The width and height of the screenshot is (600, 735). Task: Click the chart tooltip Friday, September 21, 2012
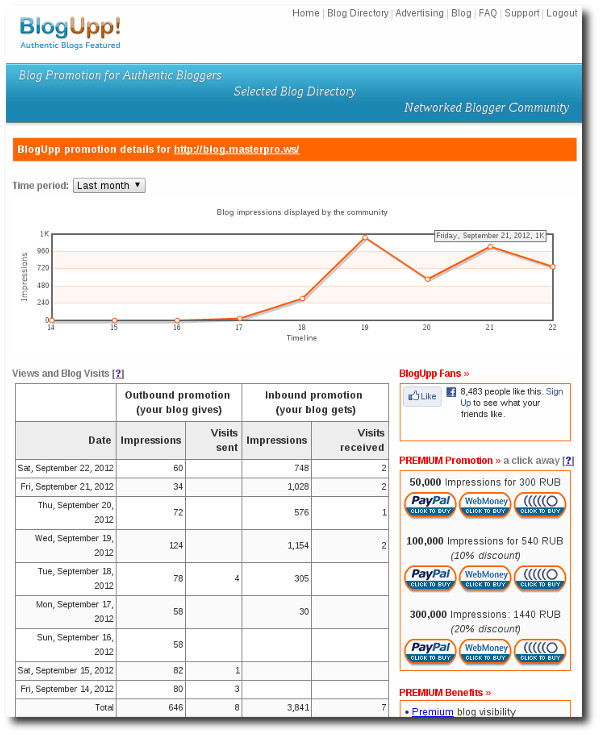(x=490, y=236)
